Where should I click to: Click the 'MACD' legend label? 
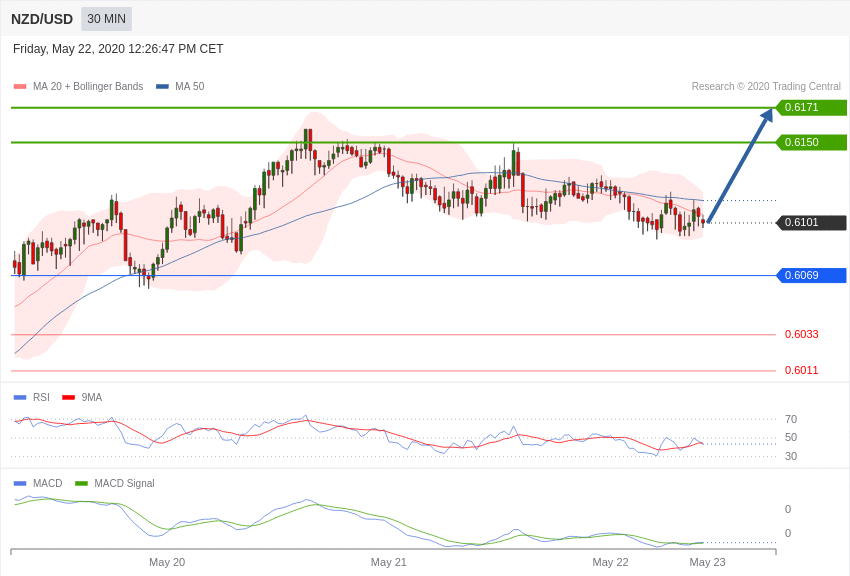click(x=48, y=483)
